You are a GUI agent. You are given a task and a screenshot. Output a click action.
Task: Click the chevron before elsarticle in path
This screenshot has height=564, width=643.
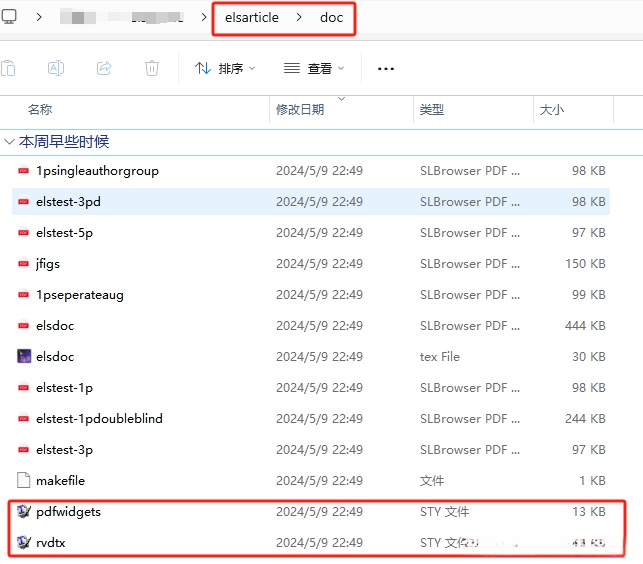point(203,17)
